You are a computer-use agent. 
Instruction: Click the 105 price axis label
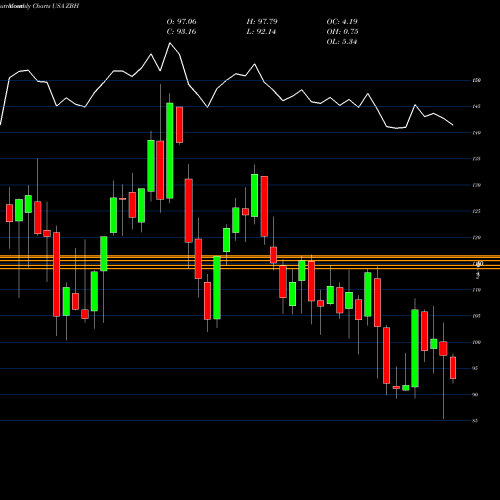point(477,316)
